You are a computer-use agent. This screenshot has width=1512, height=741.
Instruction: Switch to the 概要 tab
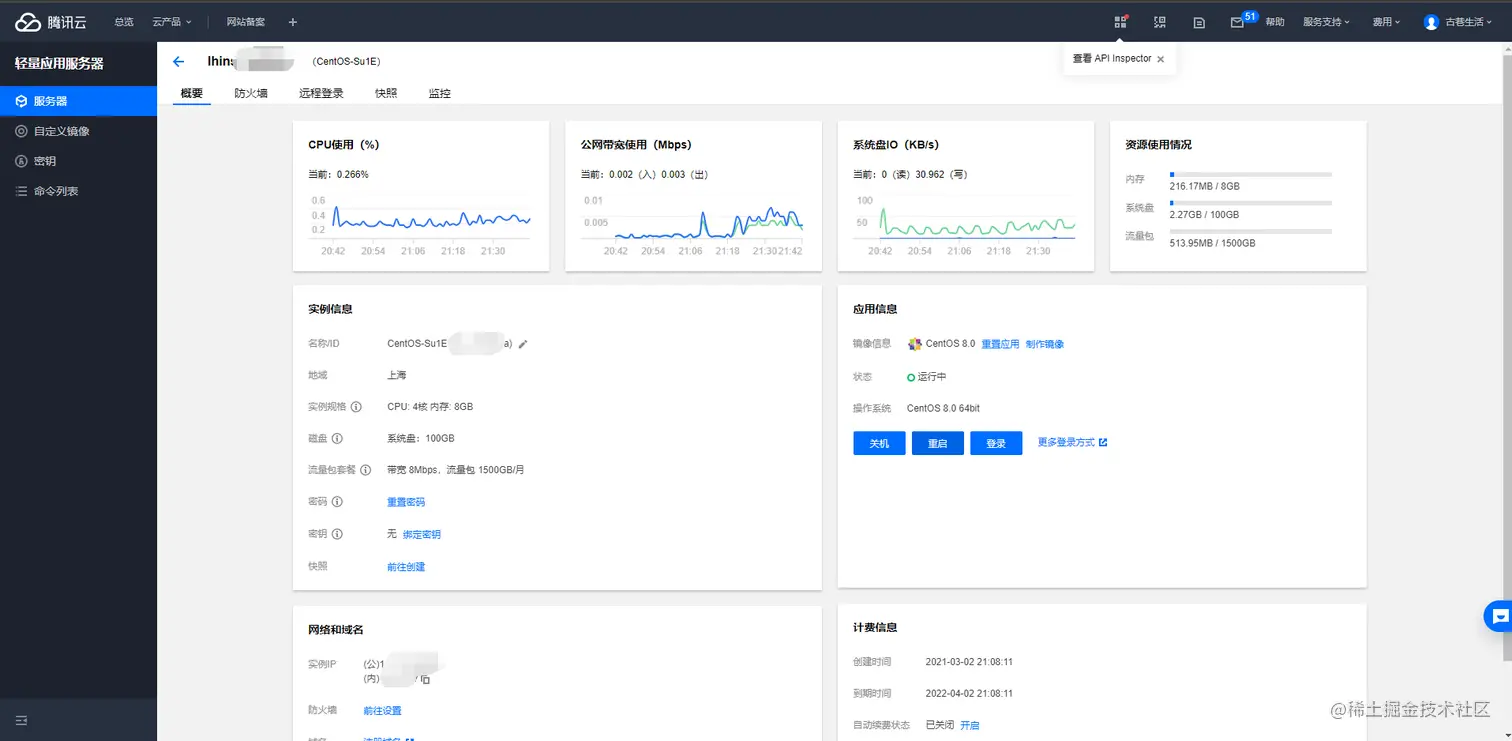[191, 93]
